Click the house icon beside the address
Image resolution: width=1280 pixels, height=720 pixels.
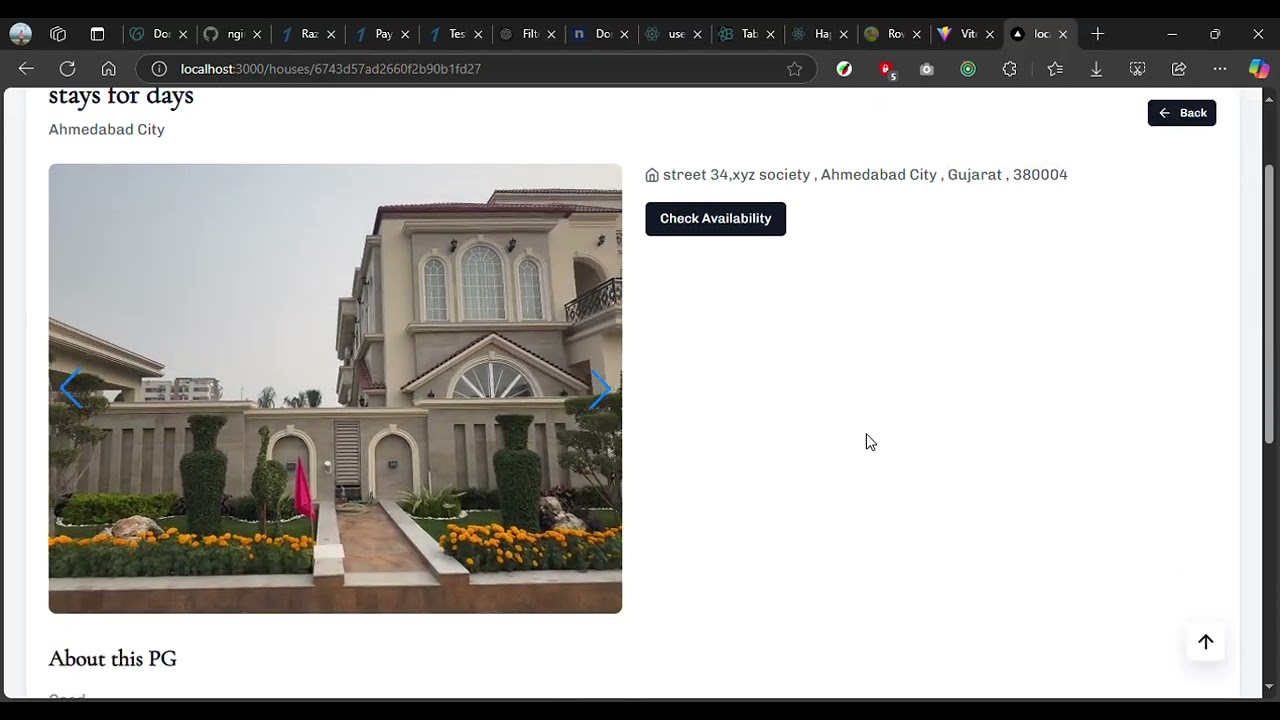click(x=652, y=175)
